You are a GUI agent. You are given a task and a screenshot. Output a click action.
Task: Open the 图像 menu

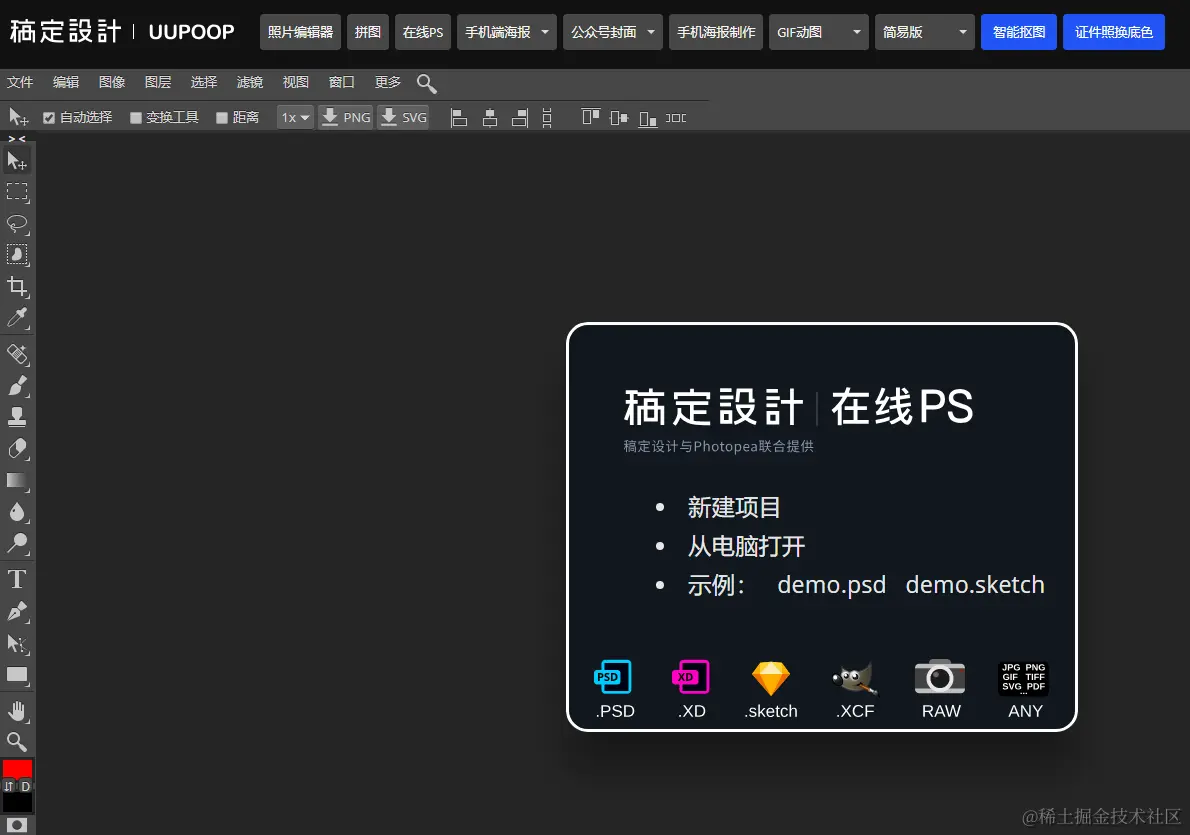tap(112, 82)
